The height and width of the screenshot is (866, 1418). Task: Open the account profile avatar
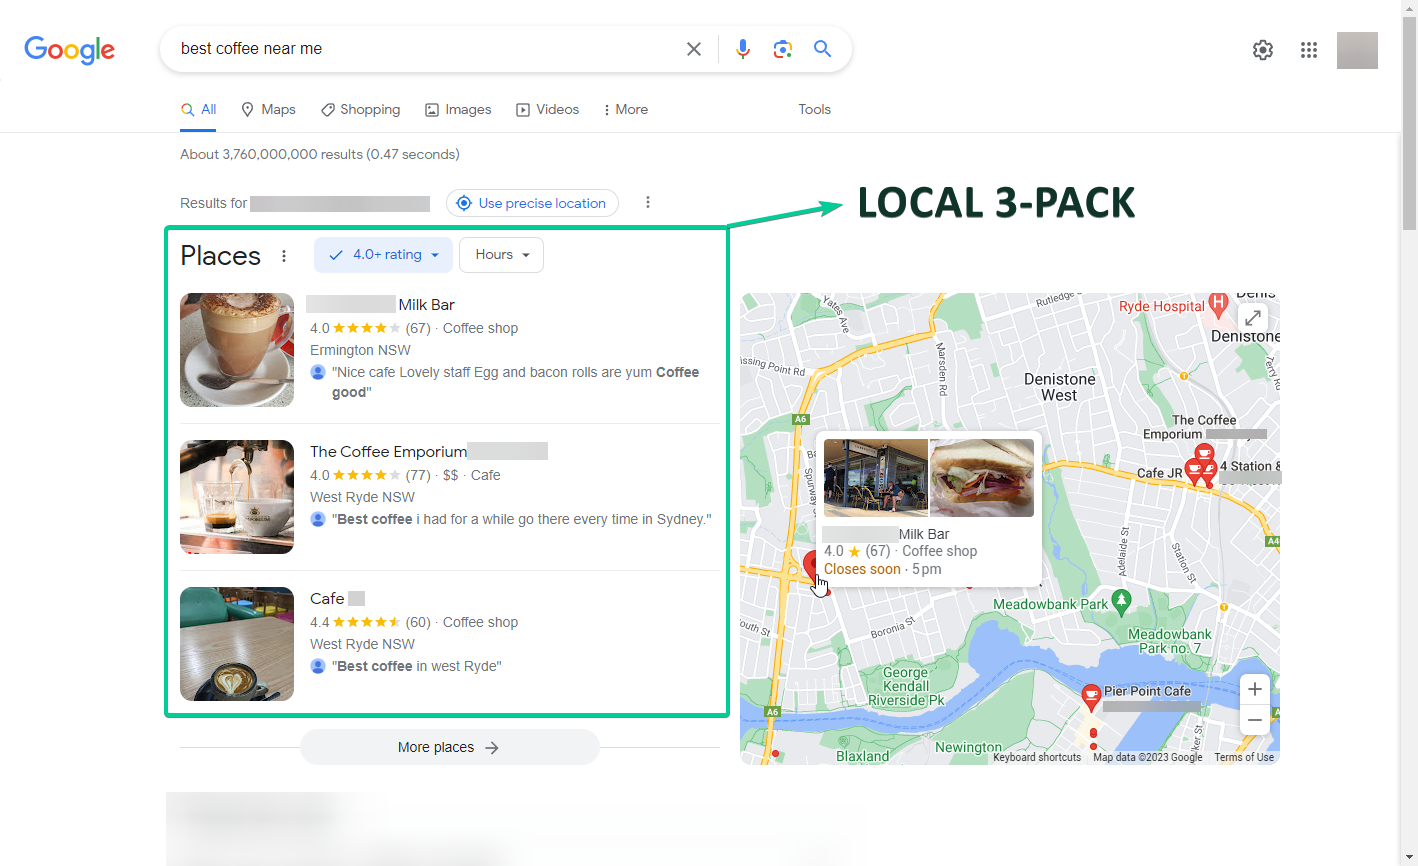[x=1357, y=50]
